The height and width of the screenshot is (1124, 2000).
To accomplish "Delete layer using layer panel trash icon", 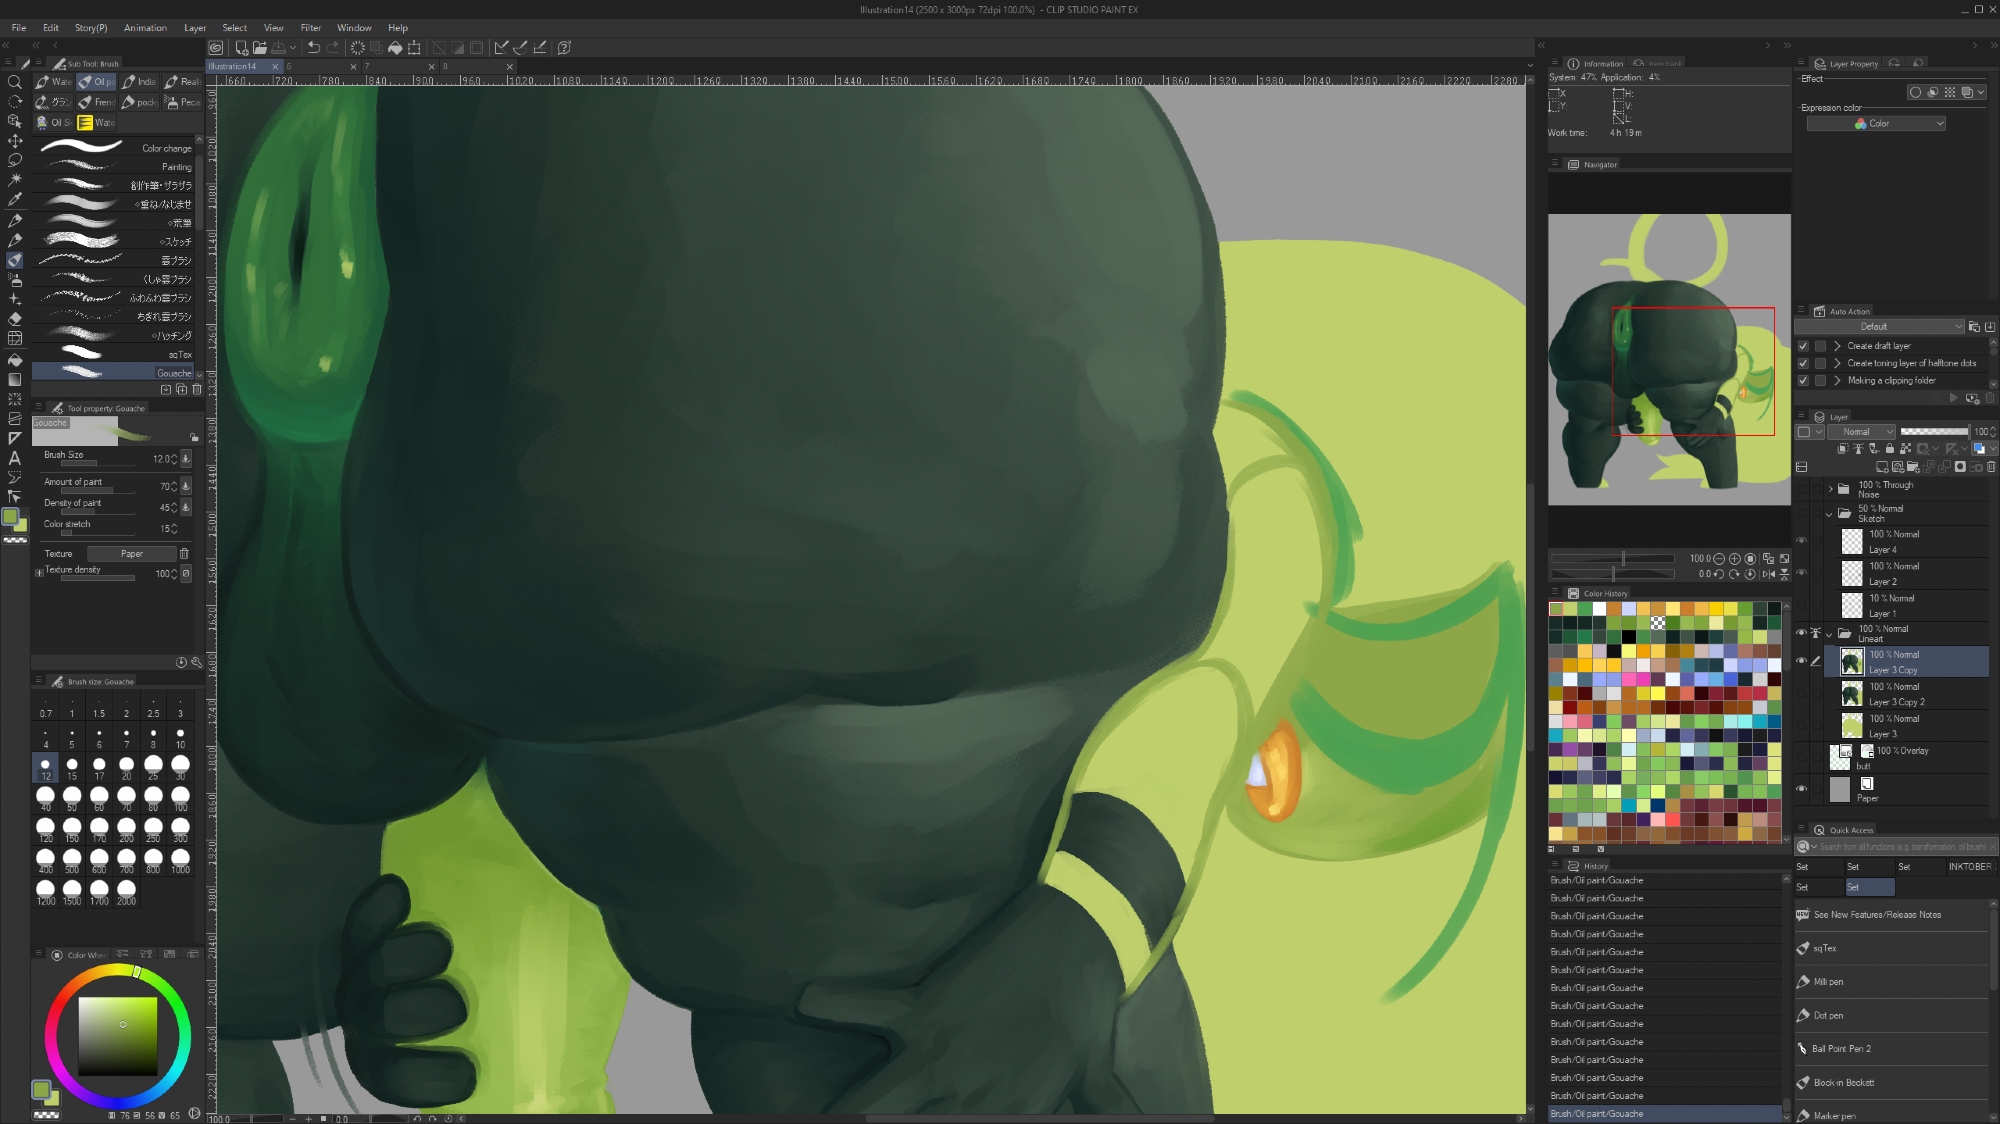I will 1991,467.
